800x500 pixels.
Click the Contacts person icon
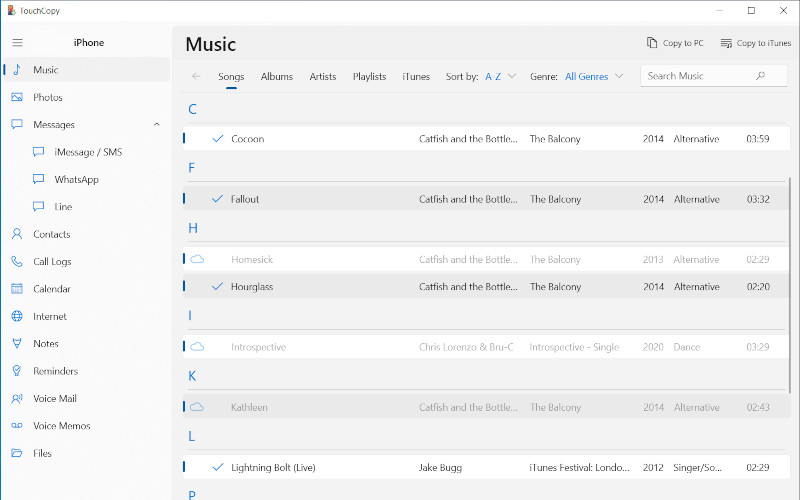[x=17, y=234]
